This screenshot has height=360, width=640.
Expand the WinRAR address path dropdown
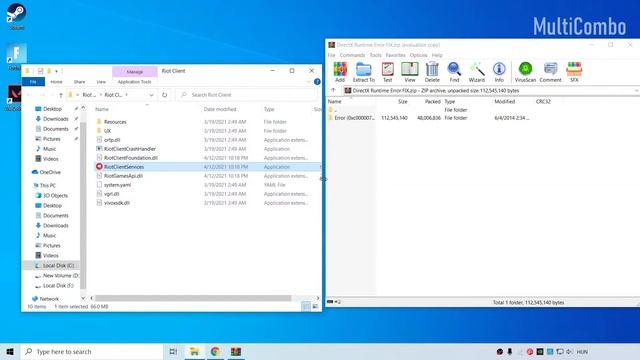636,91
